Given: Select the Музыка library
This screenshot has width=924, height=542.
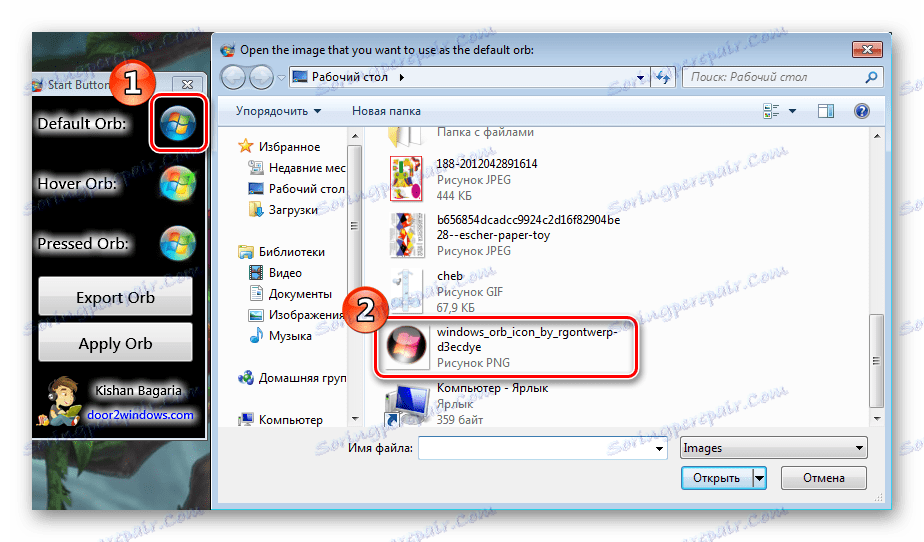Looking at the screenshot, I should pyautogui.click(x=290, y=336).
